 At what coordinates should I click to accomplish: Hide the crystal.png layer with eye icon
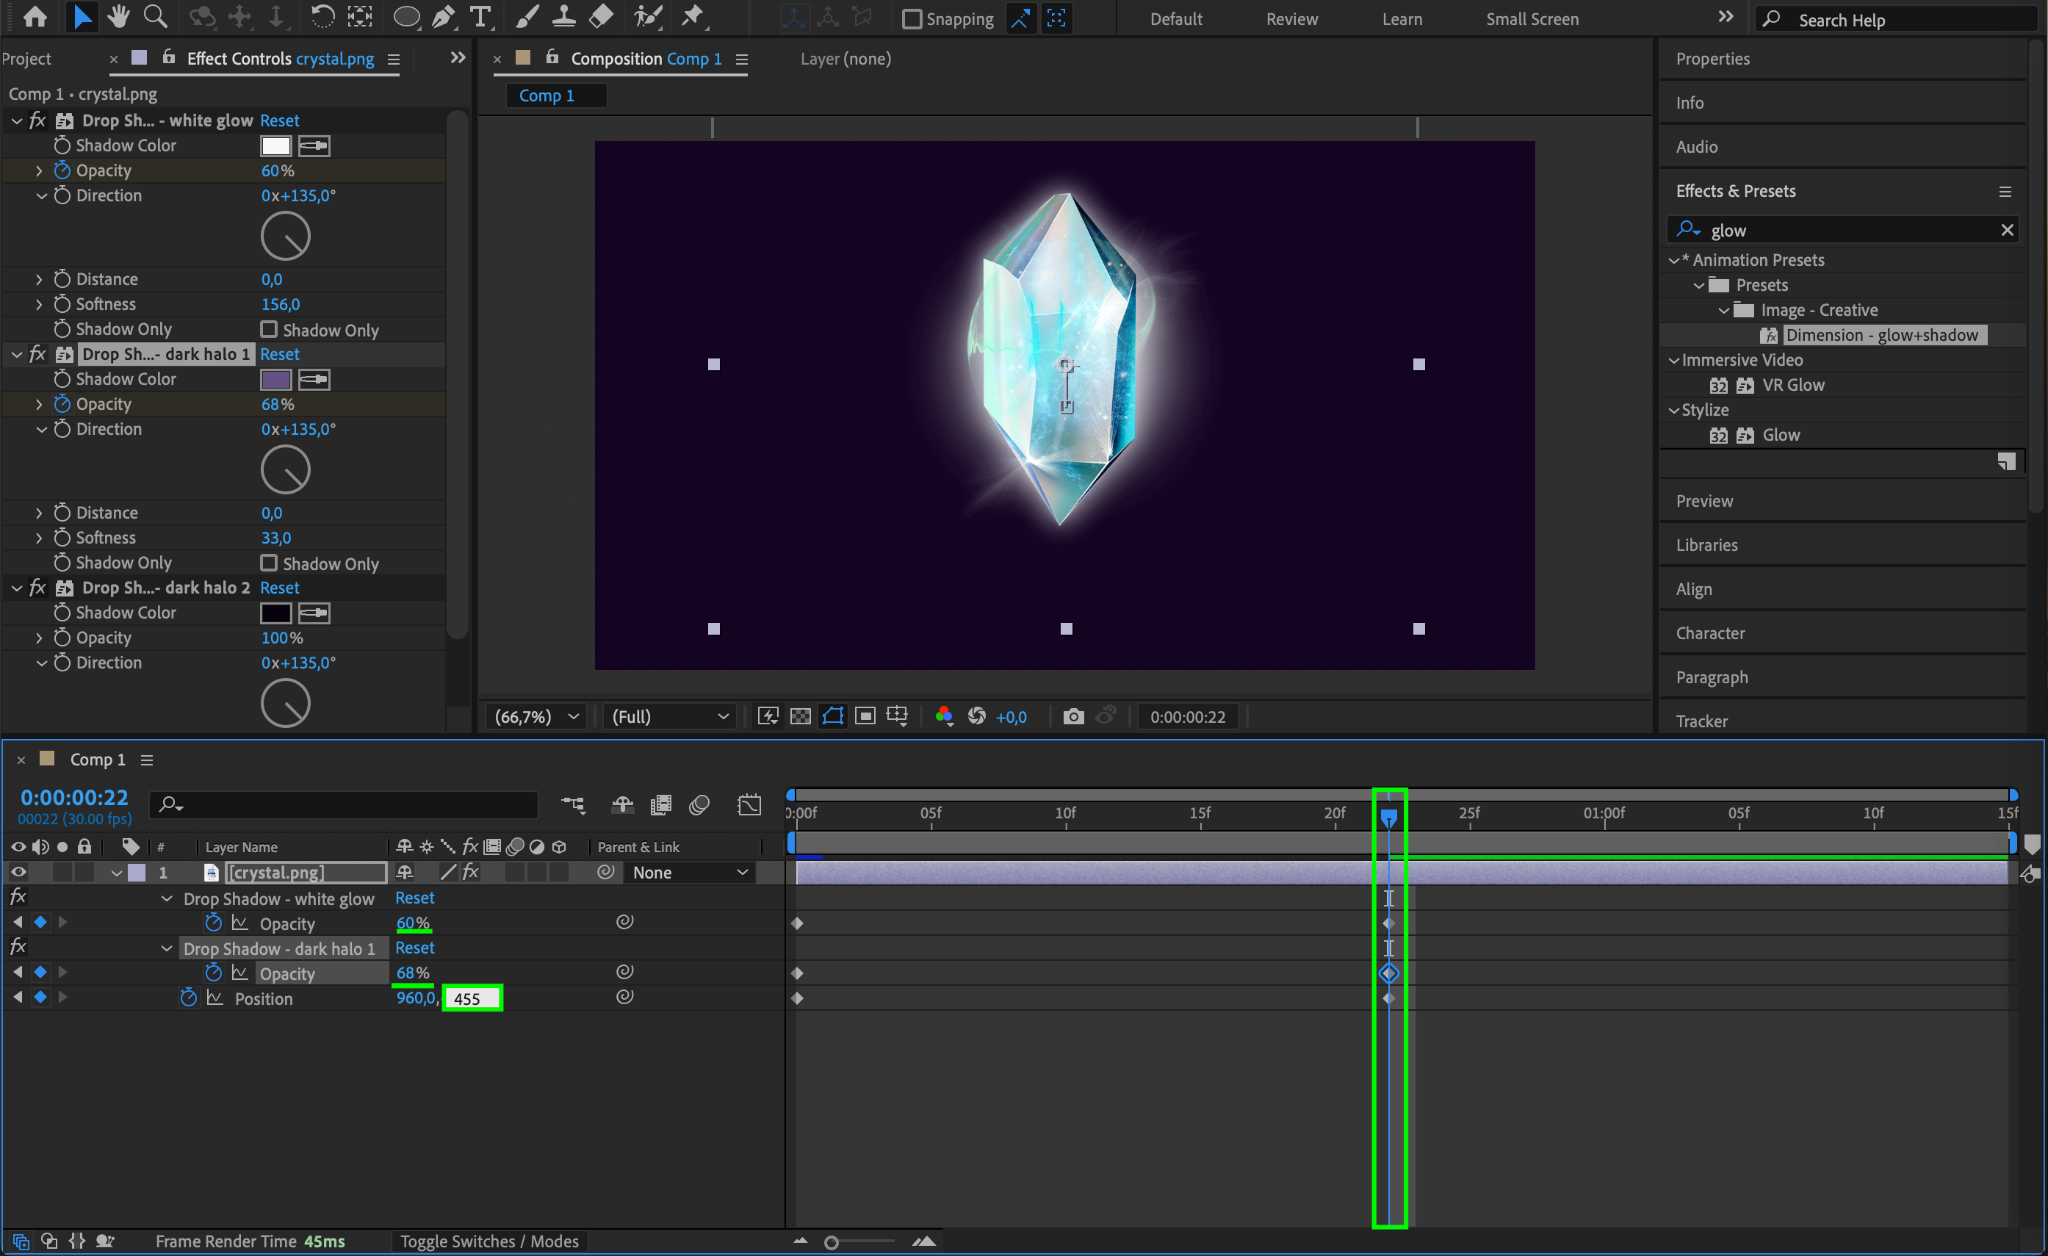(18, 872)
